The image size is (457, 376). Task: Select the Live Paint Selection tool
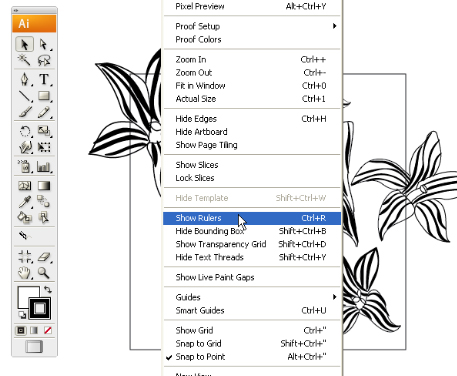coord(44,217)
